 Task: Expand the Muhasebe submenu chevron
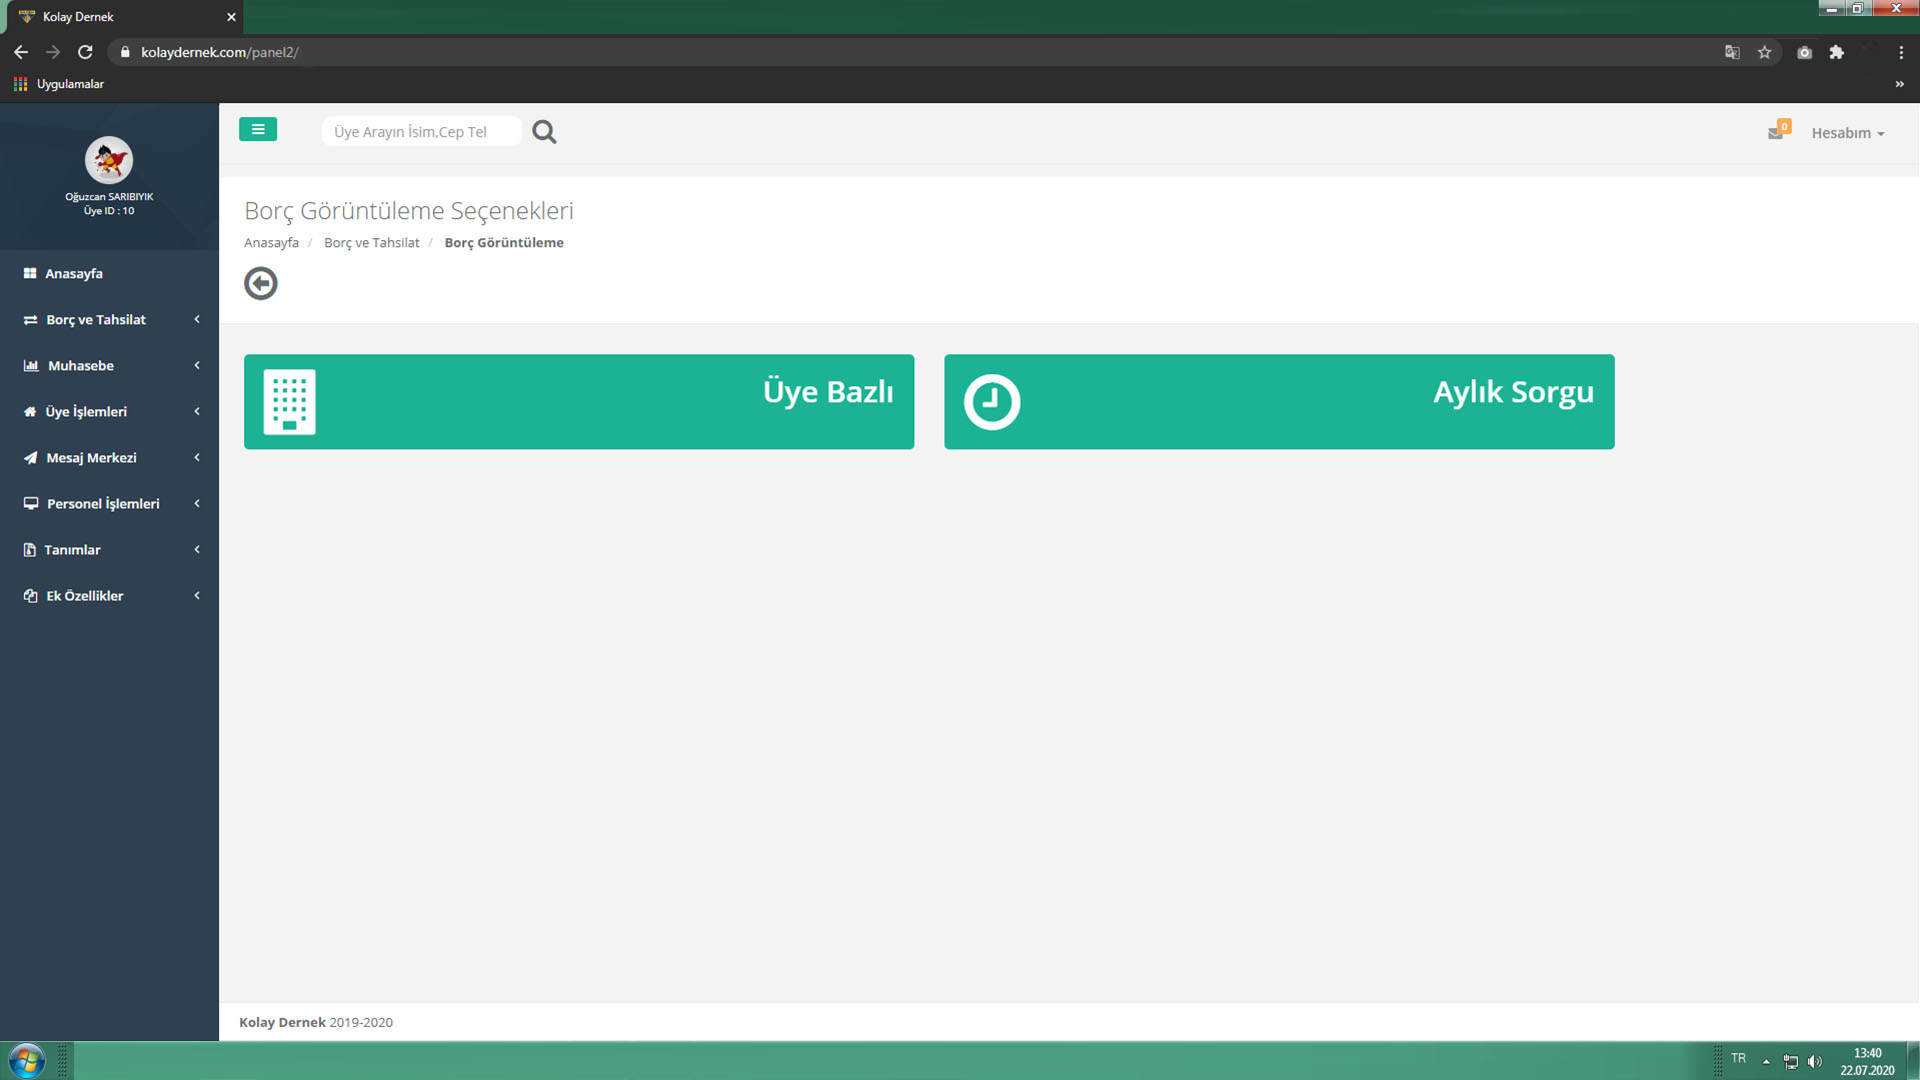point(197,366)
